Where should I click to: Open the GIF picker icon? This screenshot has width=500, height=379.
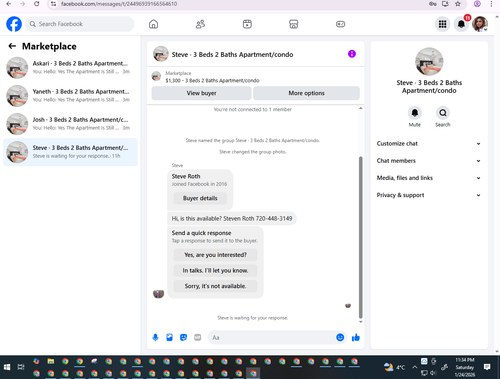[198, 337]
